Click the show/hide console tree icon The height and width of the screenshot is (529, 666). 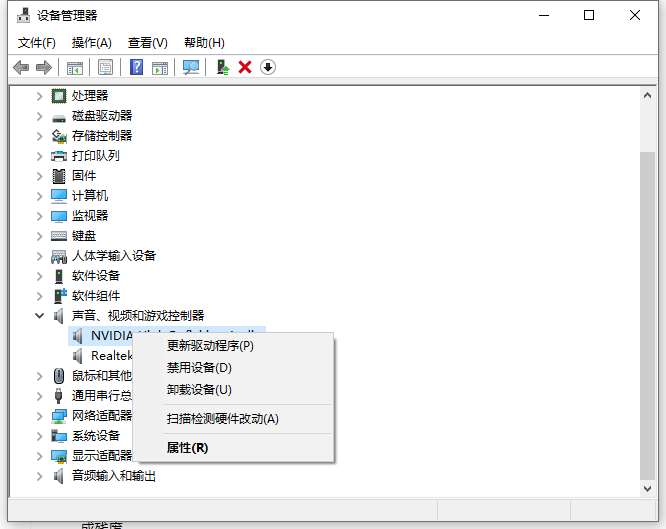coord(75,67)
